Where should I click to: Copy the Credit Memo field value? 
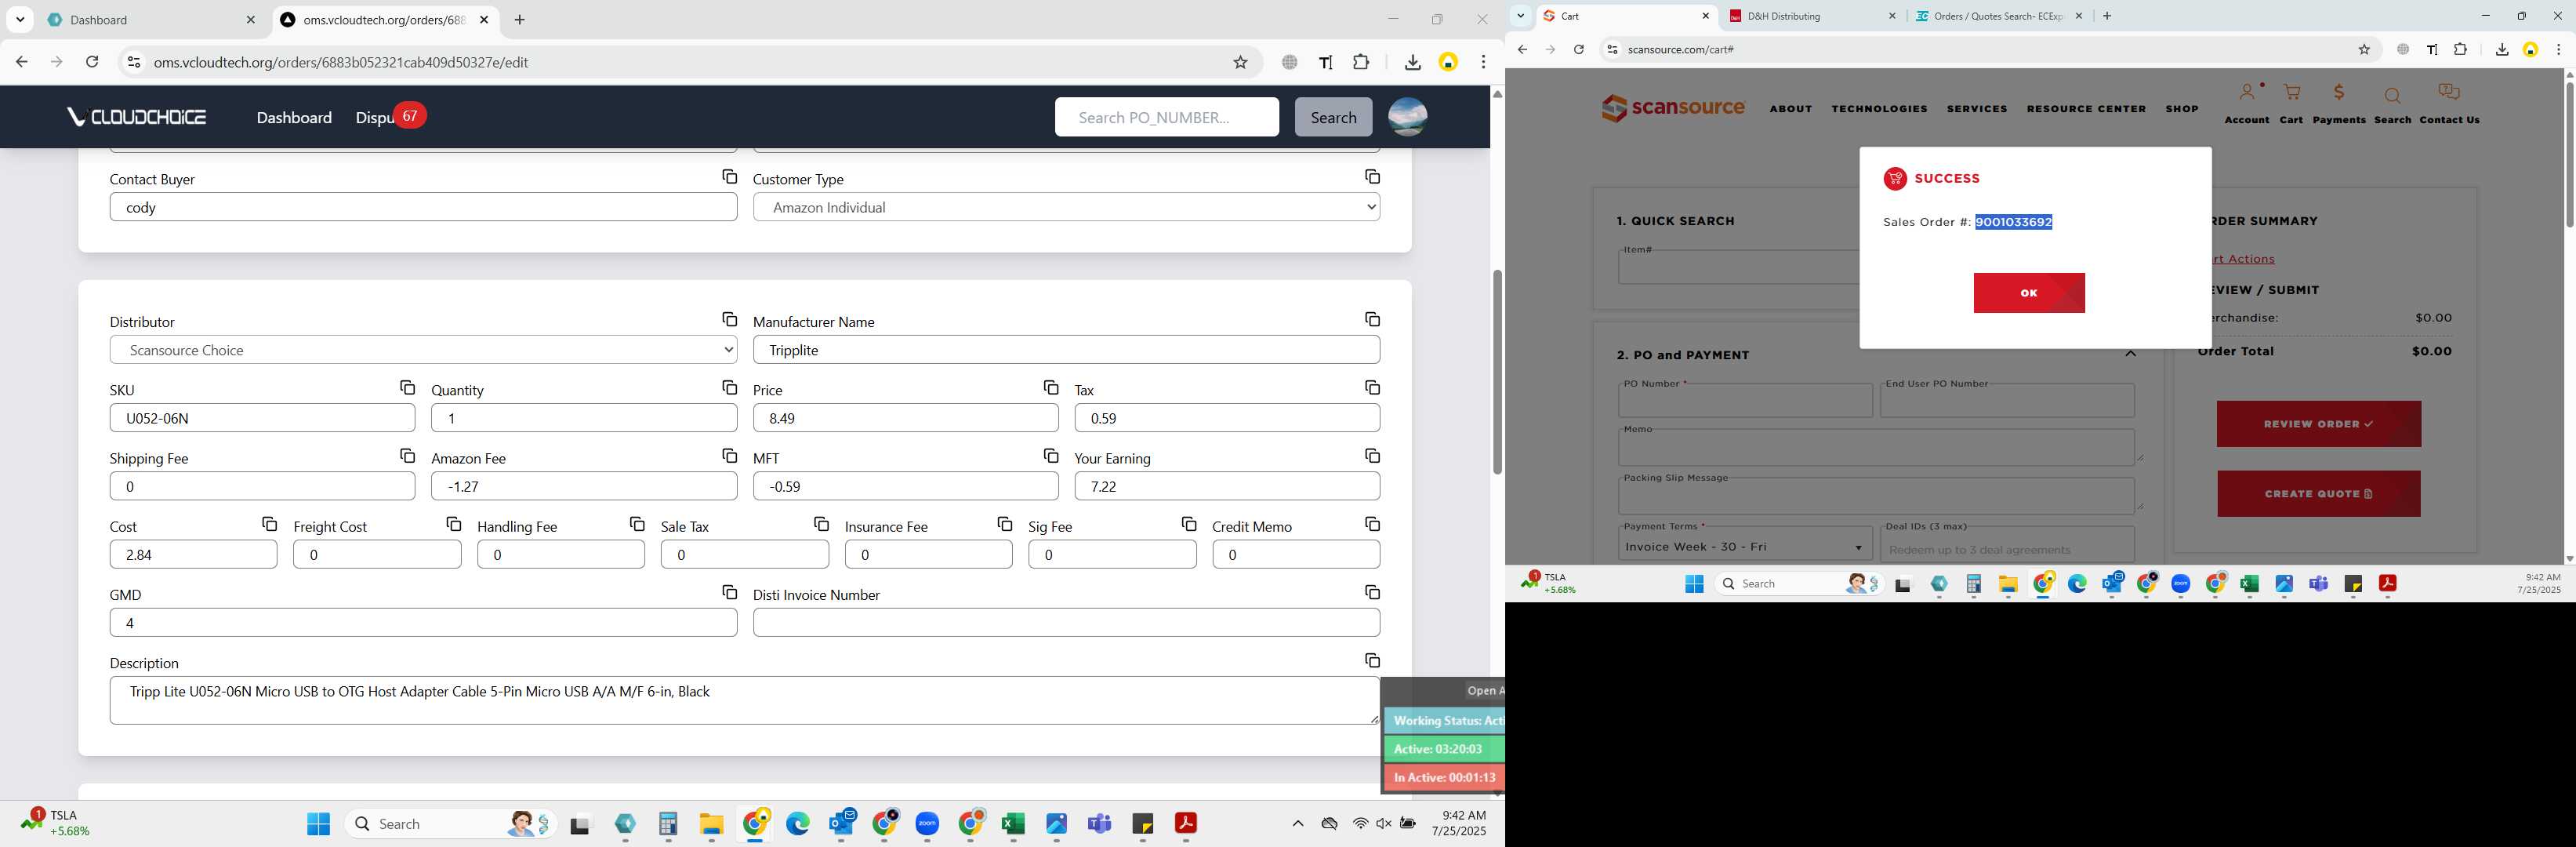pyautogui.click(x=1372, y=524)
